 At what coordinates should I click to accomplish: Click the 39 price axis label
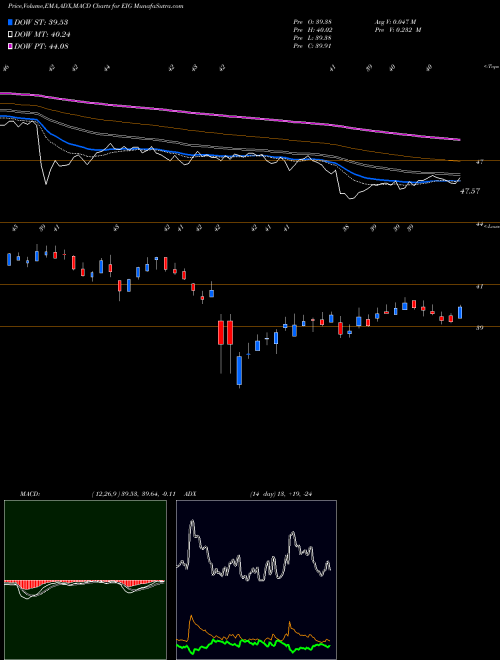(479, 327)
